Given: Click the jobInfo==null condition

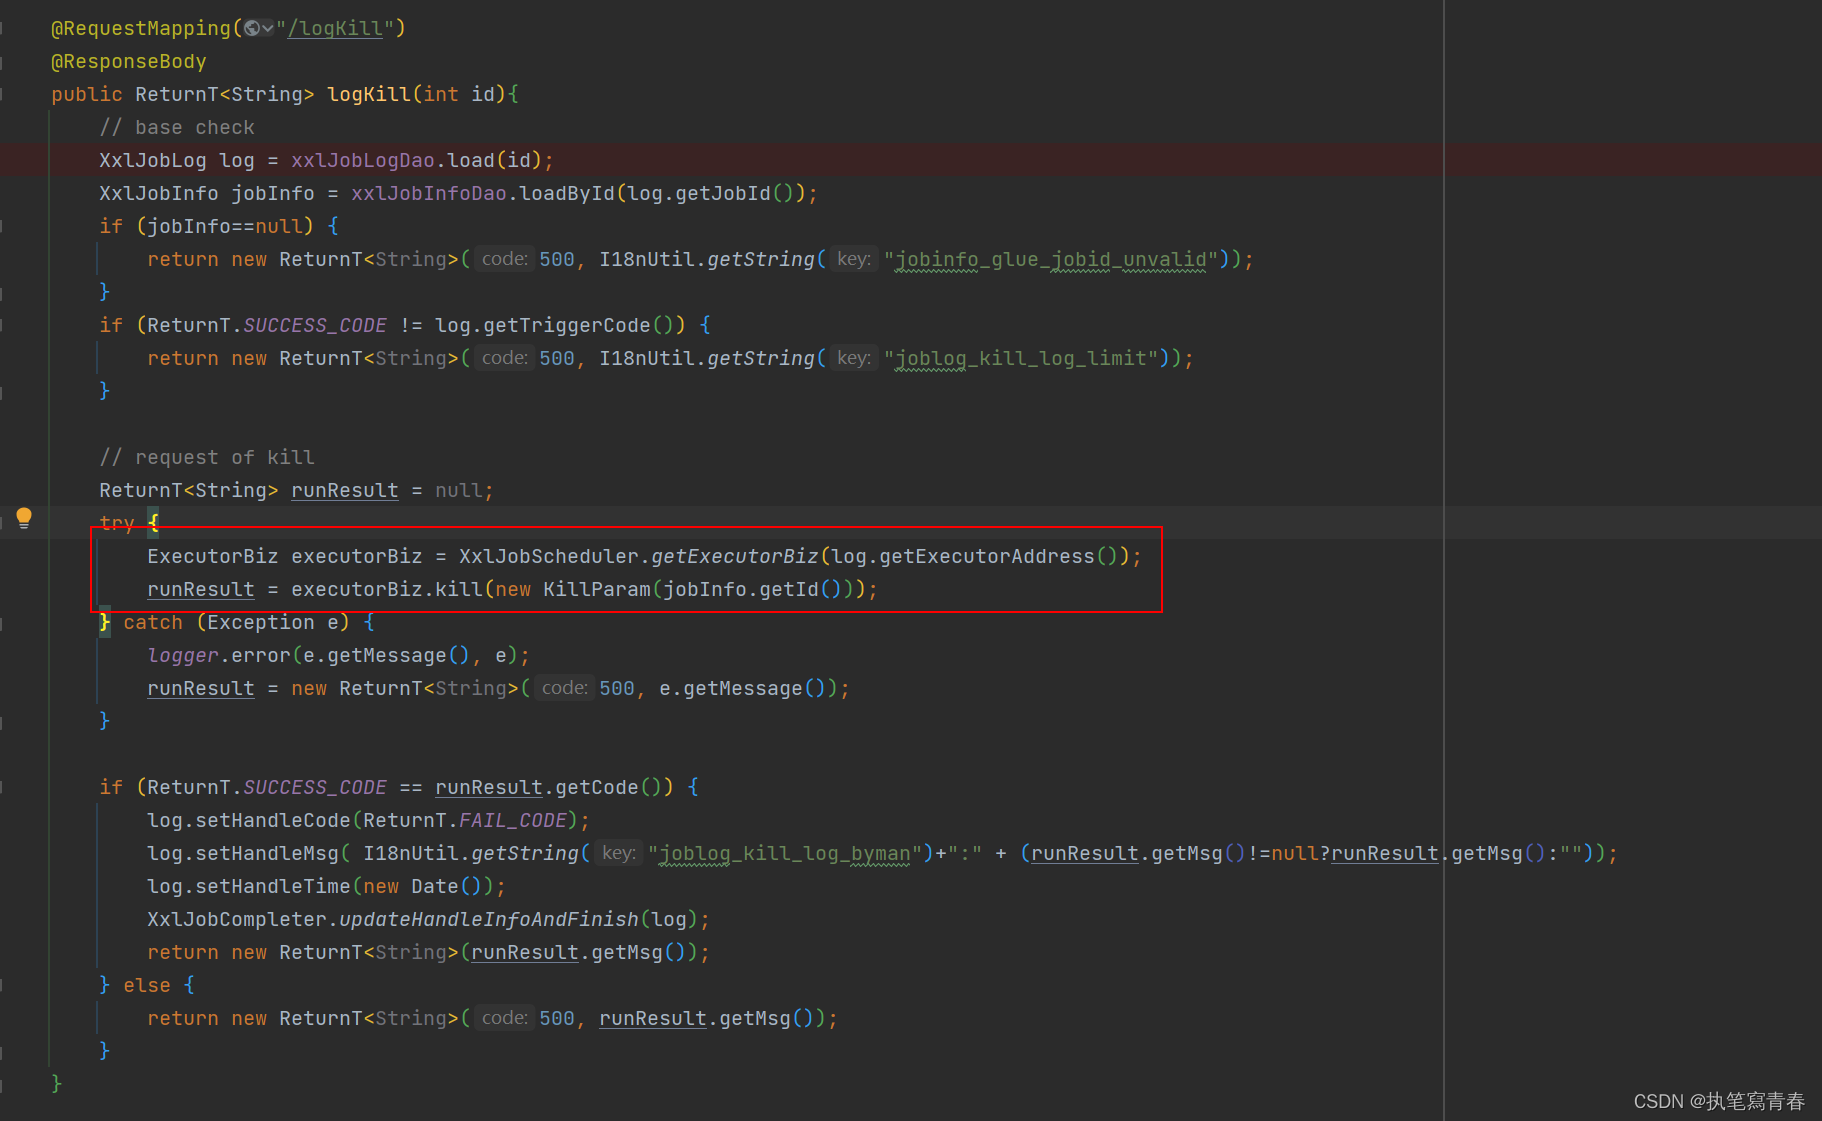Looking at the screenshot, I should [x=225, y=226].
